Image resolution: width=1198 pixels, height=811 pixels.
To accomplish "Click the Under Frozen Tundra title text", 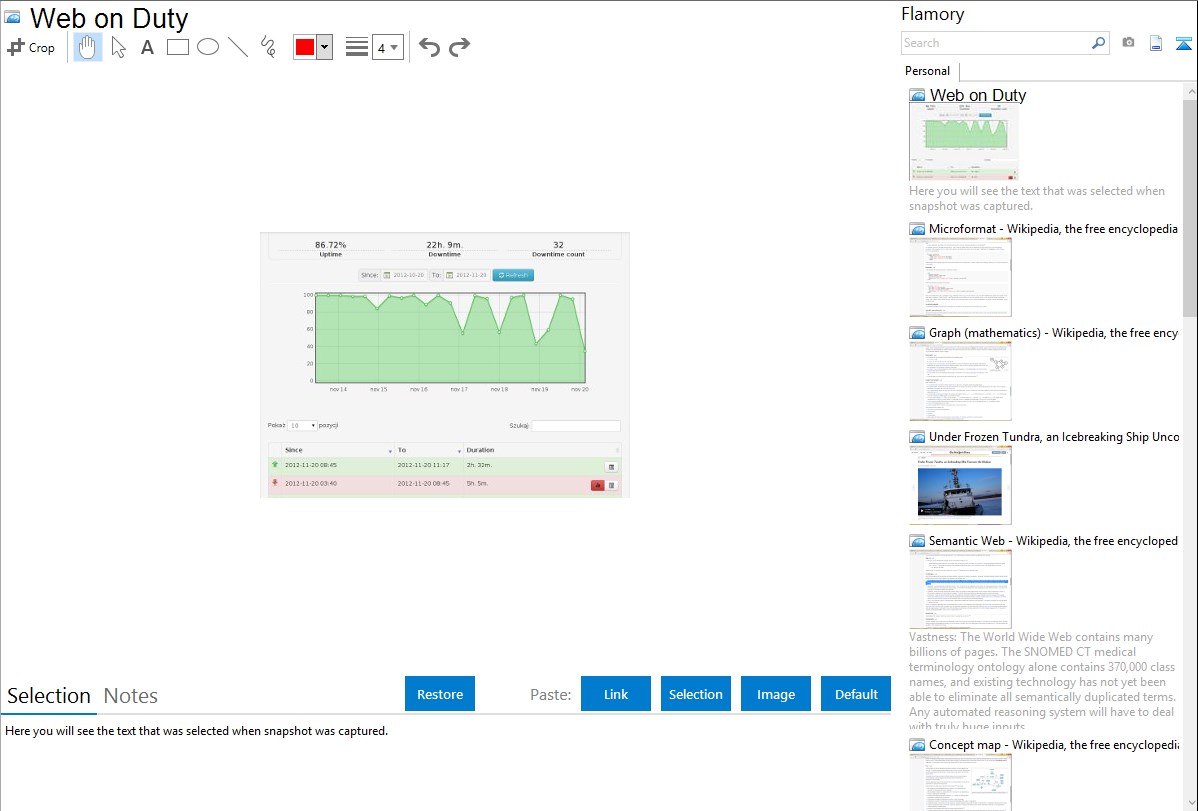I will pos(1054,436).
